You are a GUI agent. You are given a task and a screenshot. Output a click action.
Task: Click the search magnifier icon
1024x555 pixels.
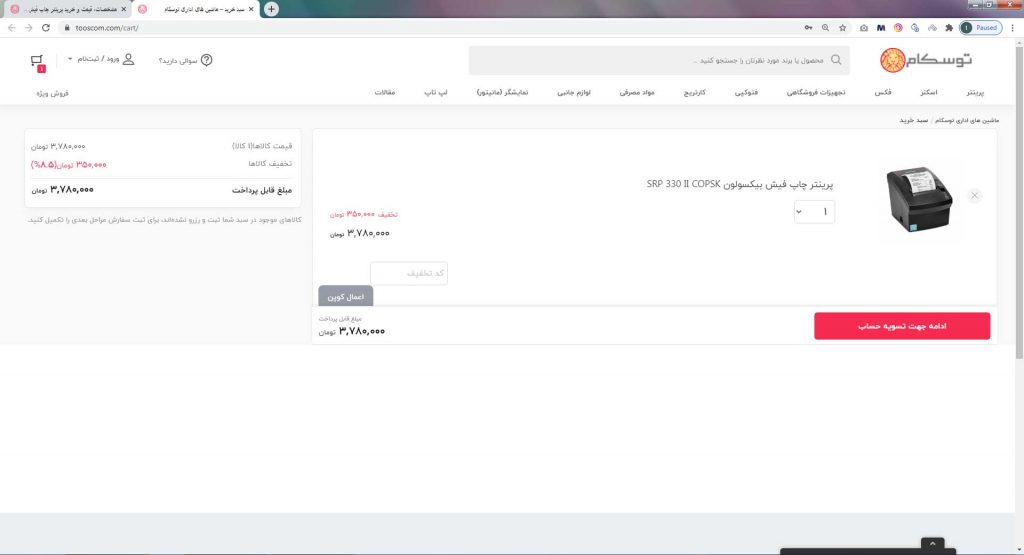pos(836,60)
